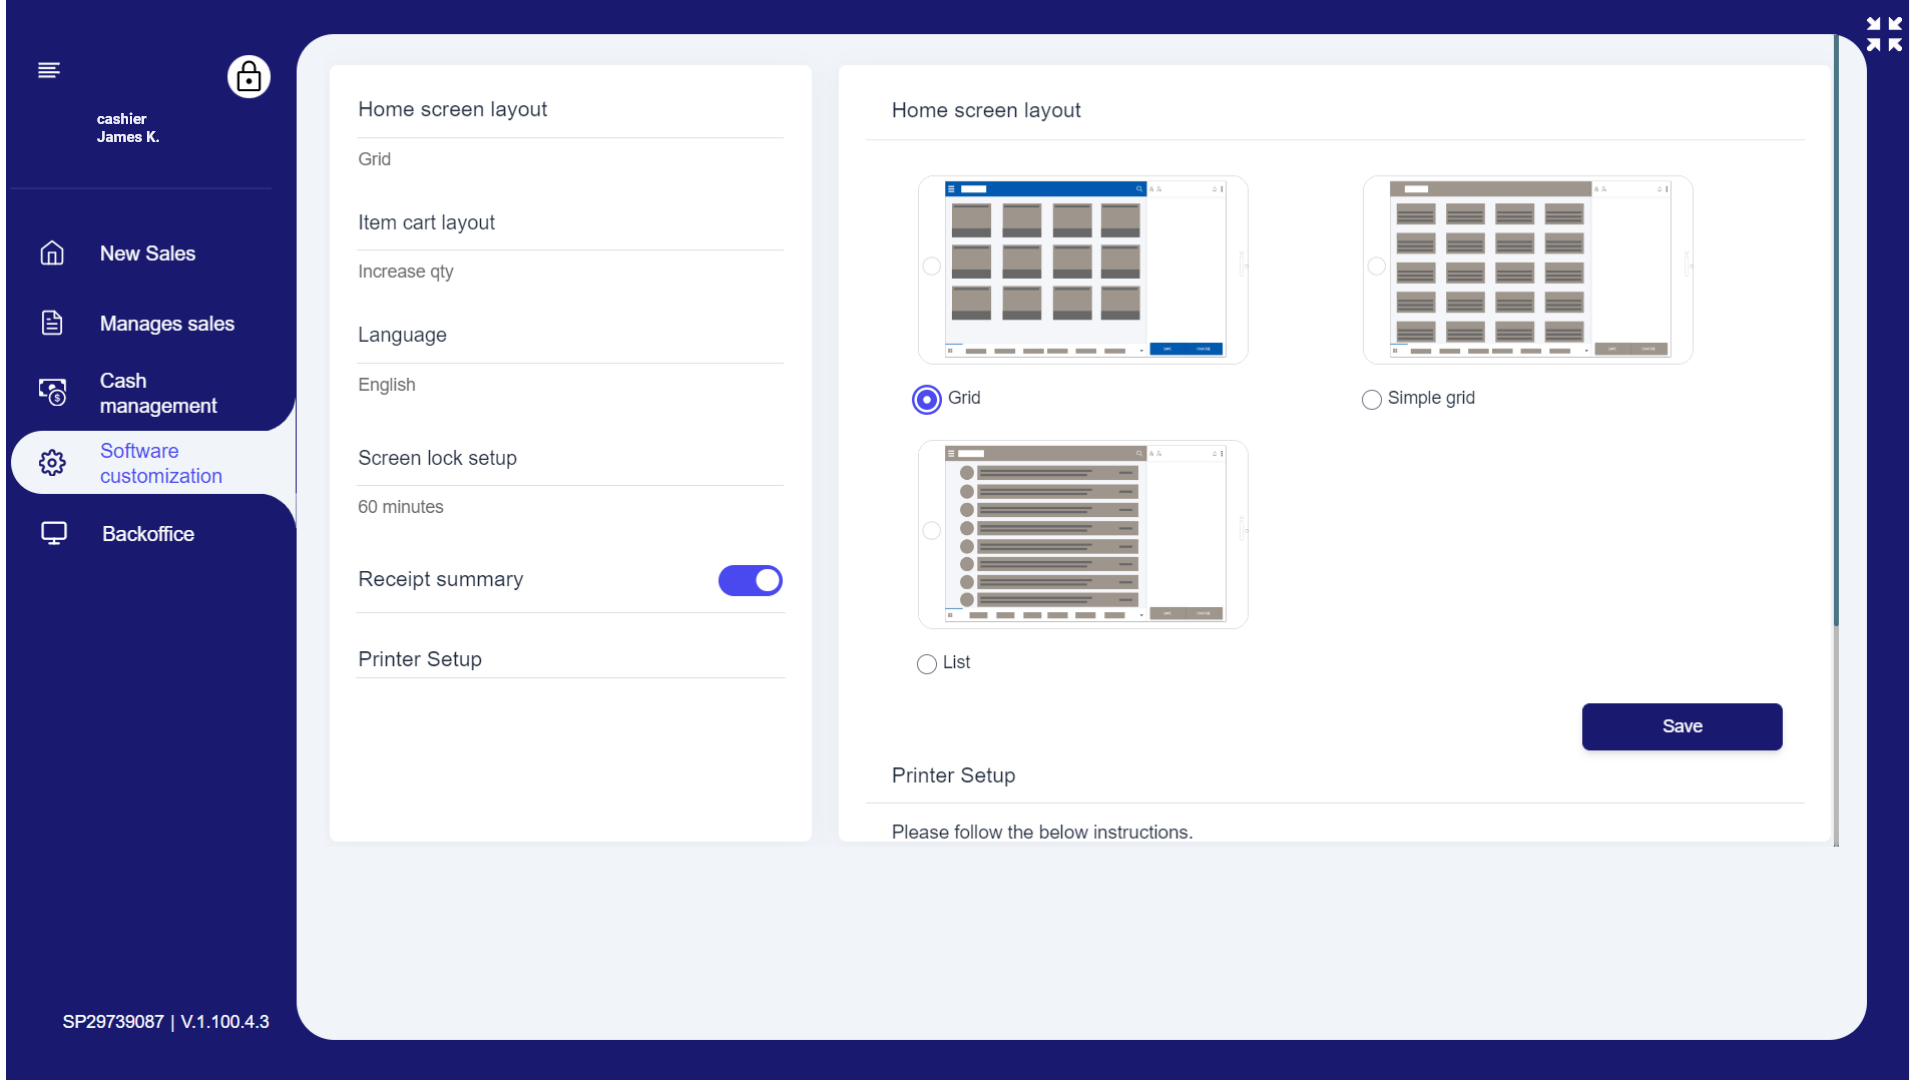Click the Software customization gear icon
The image size is (1920, 1080).
click(x=52, y=462)
